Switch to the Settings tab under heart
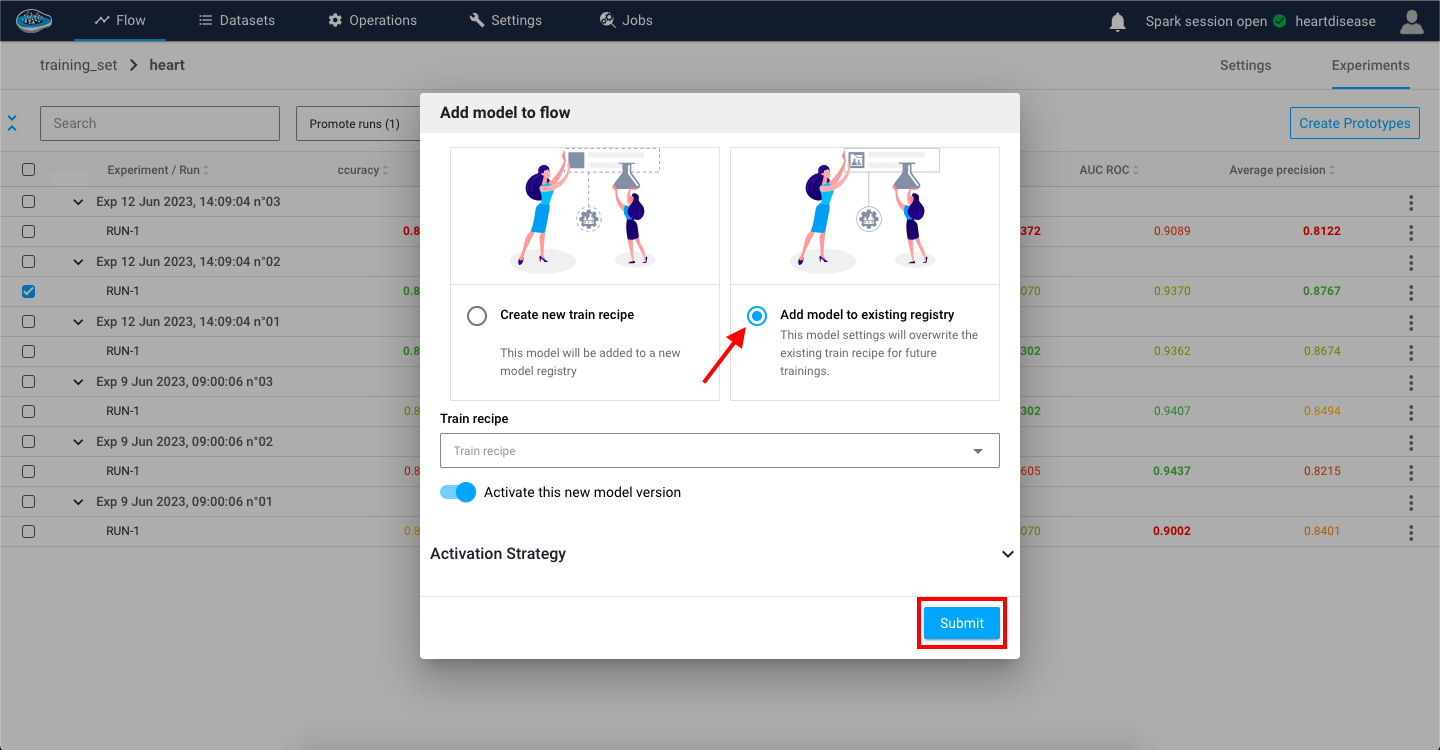This screenshot has height=750, width=1440. (1245, 65)
